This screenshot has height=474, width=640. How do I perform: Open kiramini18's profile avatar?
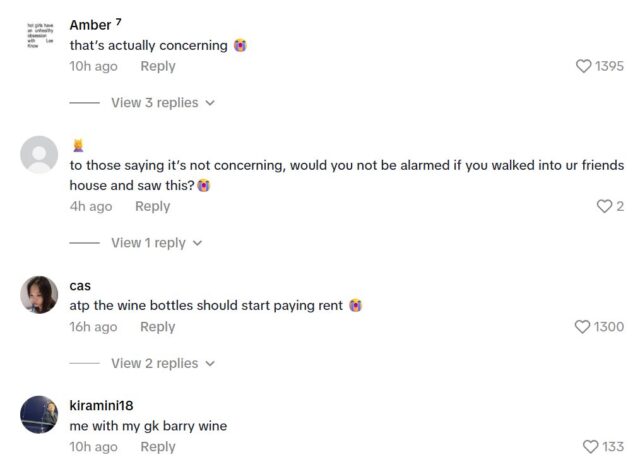(x=39, y=414)
